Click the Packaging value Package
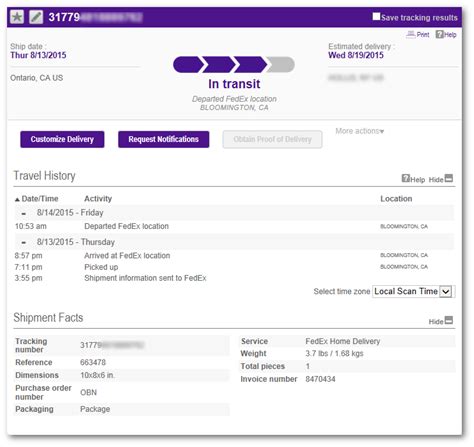Viewport: 474px width, 447px height. coord(95,409)
